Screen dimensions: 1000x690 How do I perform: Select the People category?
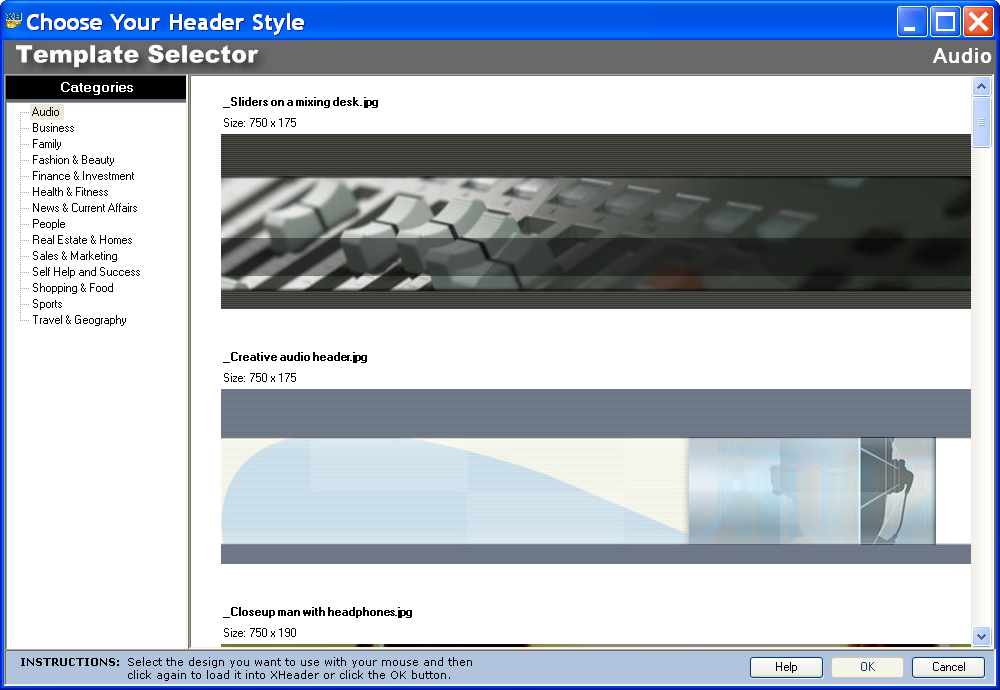click(x=48, y=223)
